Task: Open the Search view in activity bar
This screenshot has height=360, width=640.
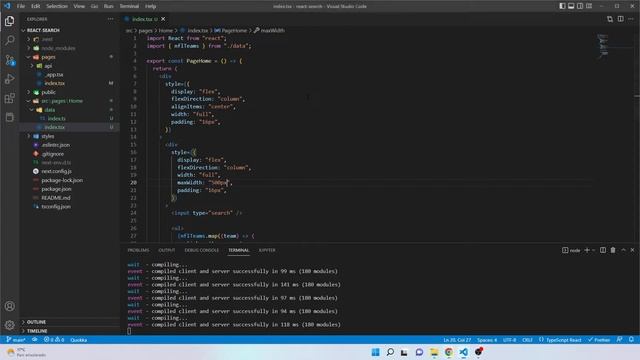Action: (9, 40)
